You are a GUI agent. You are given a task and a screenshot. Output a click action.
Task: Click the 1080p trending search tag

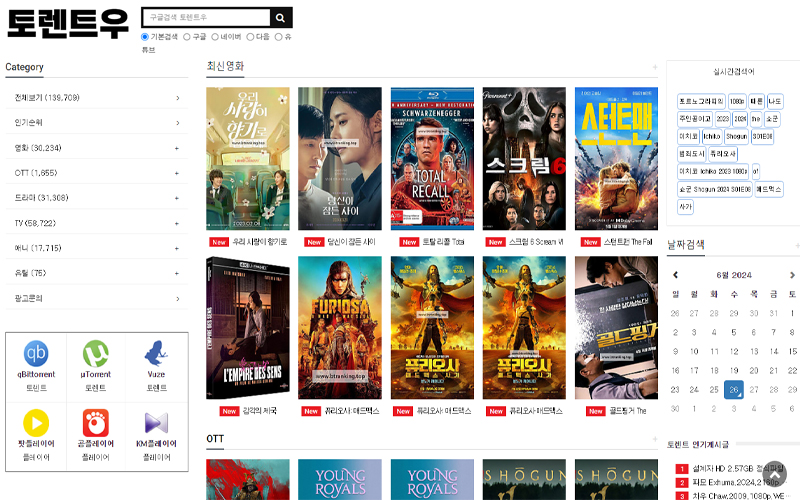click(737, 102)
